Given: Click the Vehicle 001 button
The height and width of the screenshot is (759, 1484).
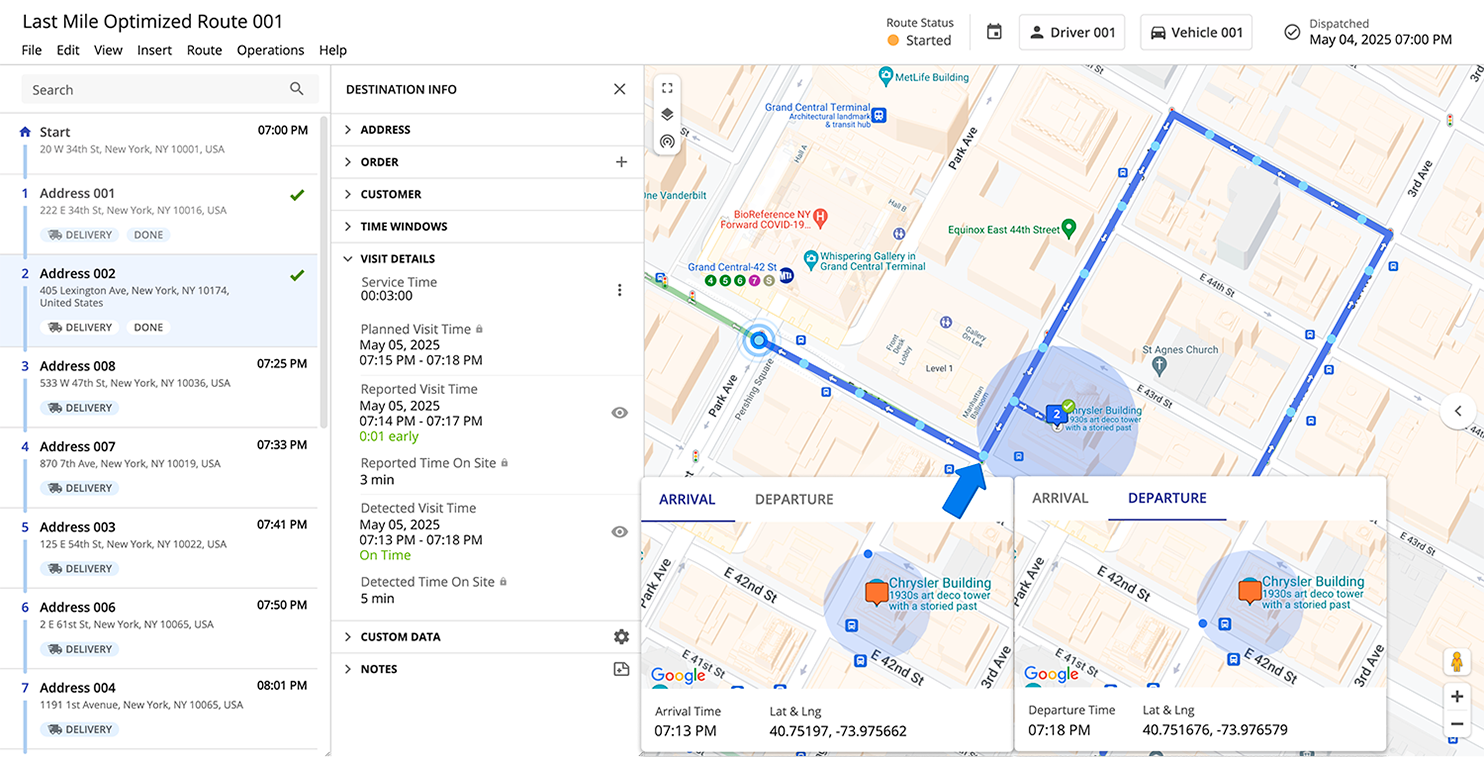Looking at the screenshot, I should tap(1195, 31).
